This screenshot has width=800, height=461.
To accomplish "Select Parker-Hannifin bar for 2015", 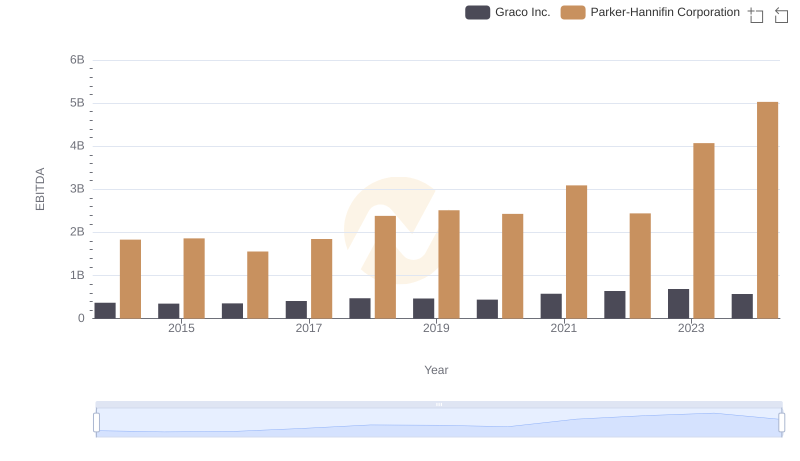I will pyautogui.click(x=194, y=278).
